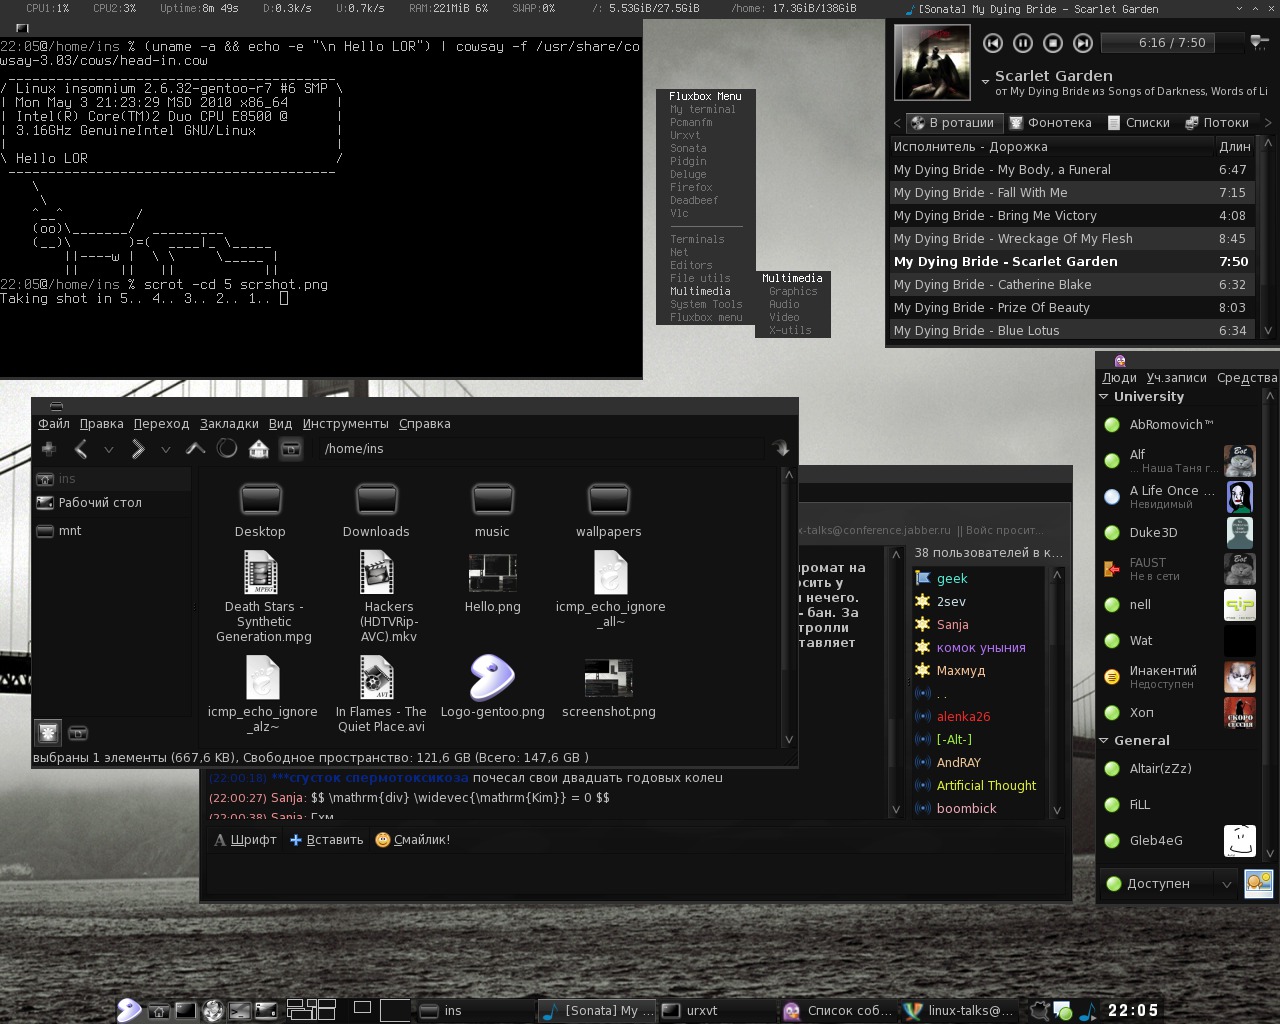Screen dimensions: 1280x1024
Task: Open the Вид menu in file manager
Action: click(281, 423)
